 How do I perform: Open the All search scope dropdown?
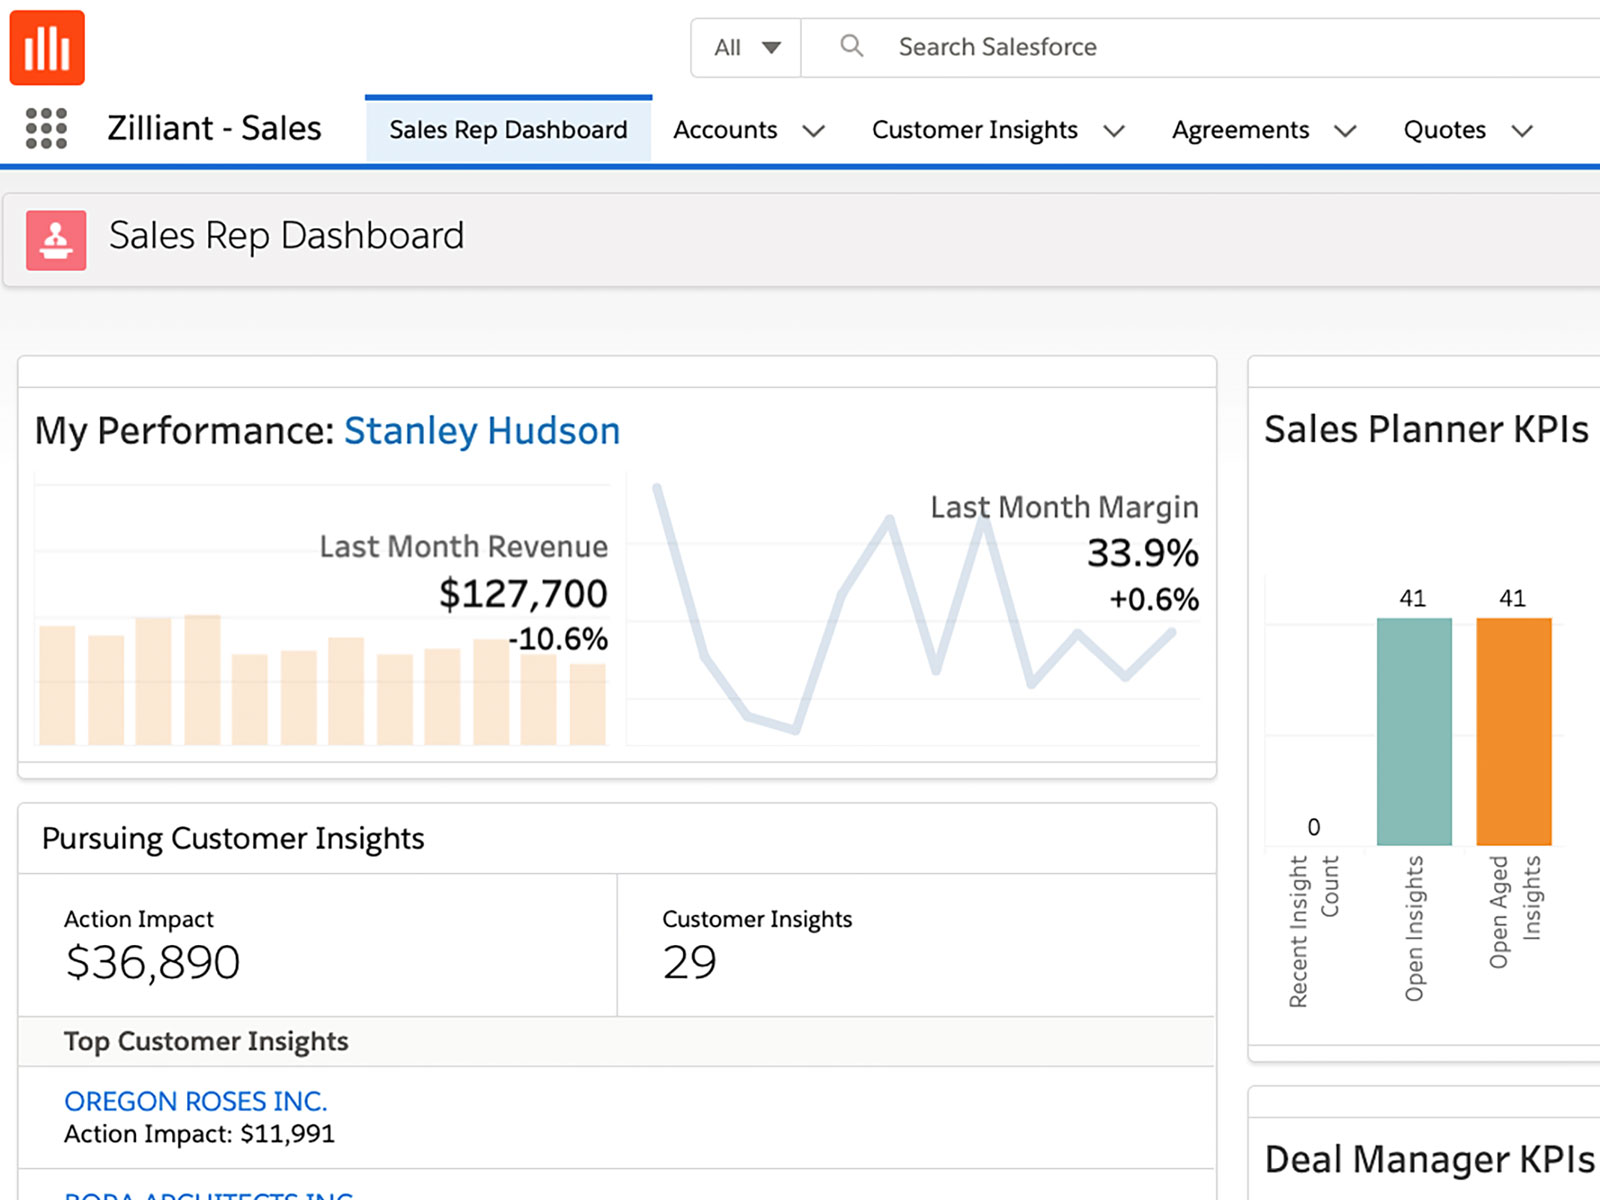(x=746, y=47)
